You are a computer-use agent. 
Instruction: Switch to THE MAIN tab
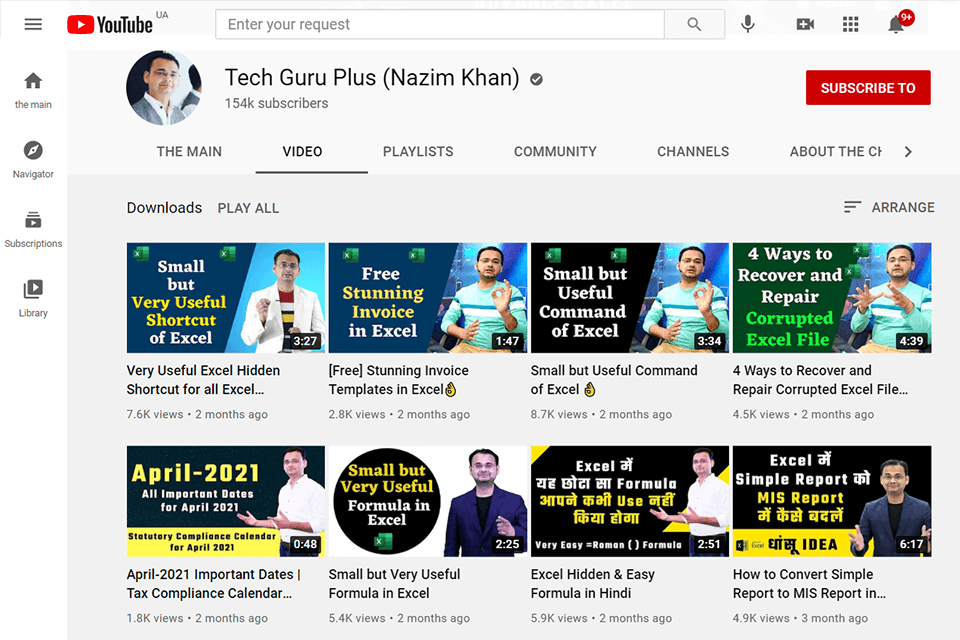[x=189, y=151]
